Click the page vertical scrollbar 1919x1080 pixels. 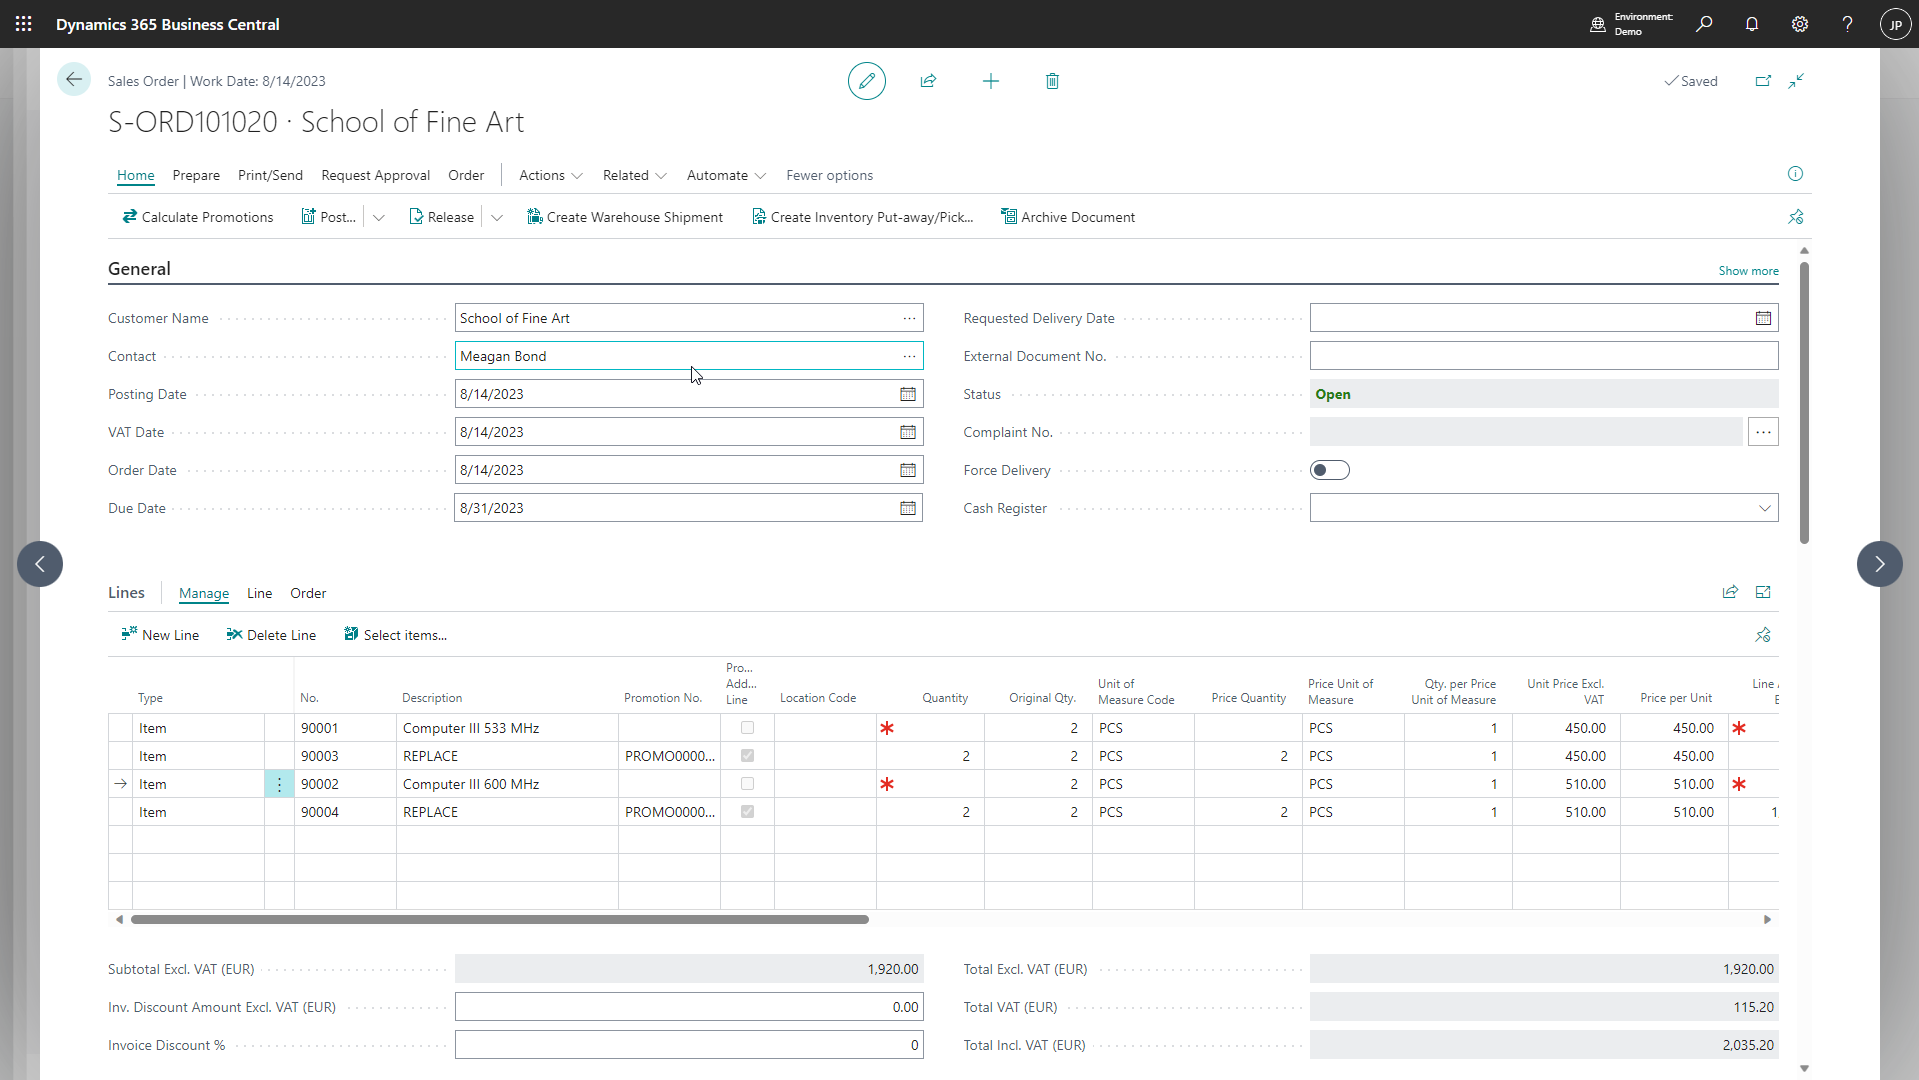(1804, 402)
